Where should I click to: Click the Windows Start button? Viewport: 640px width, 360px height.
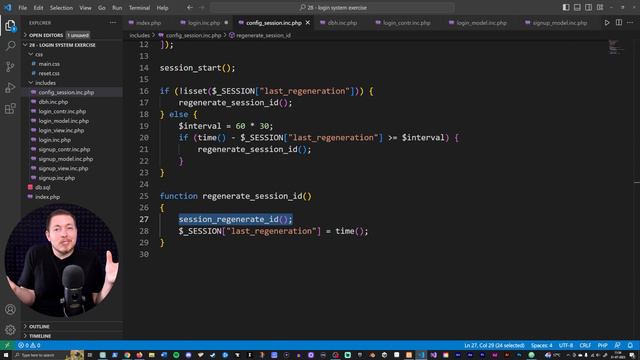tap(6, 355)
